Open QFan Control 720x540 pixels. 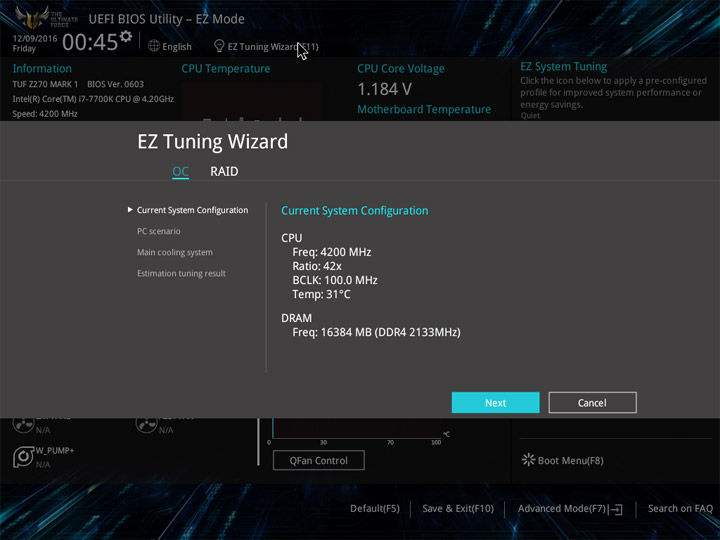click(x=319, y=460)
